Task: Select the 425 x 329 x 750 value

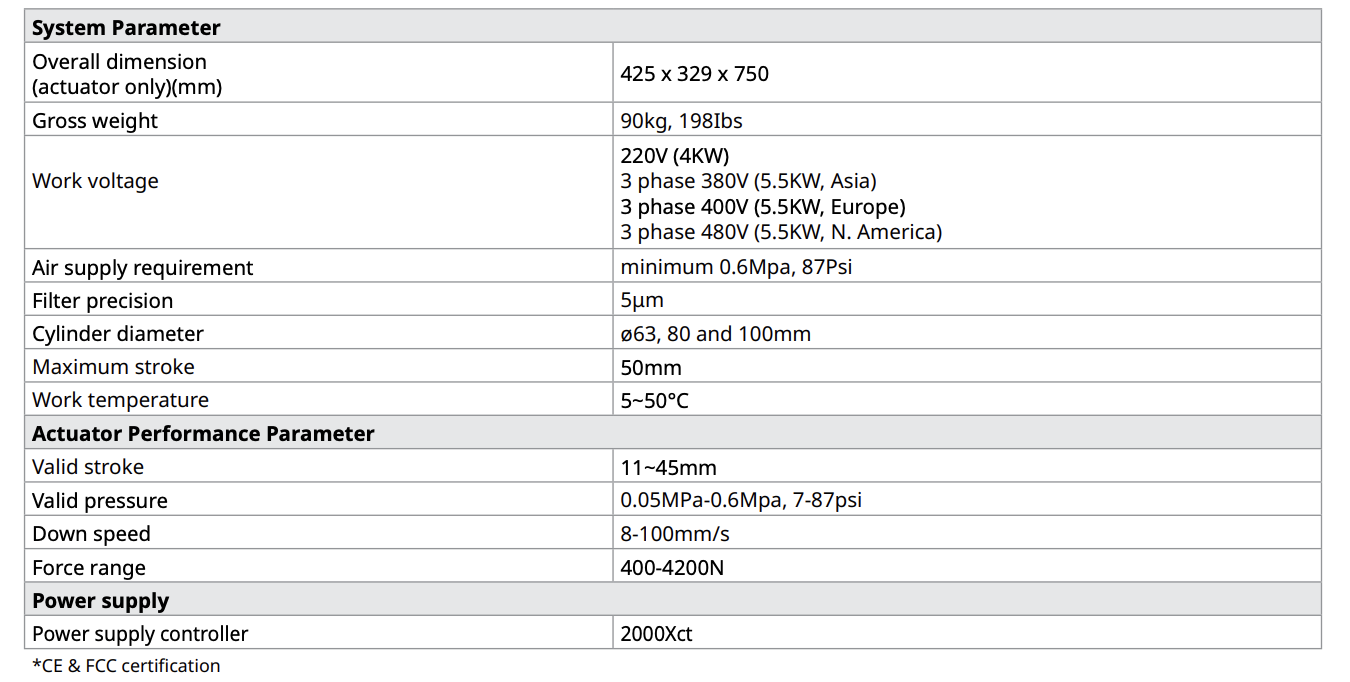Action: click(x=694, y=74)
